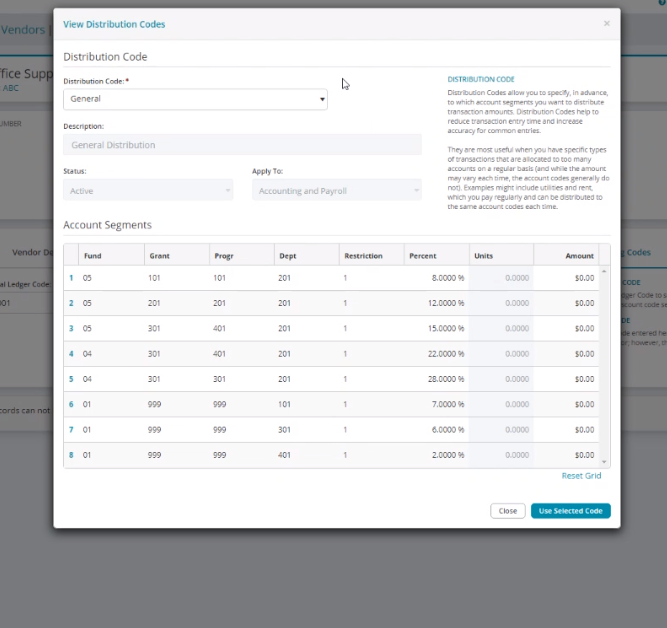The height and width of the screenshot is (628, 667).
Task: Click the Codes tab in background page
Action: point(637,252)
